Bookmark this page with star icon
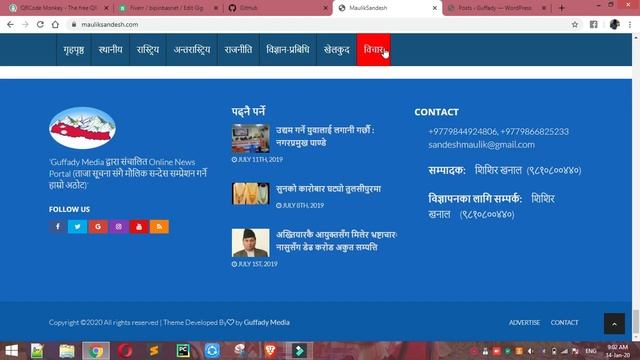The height and width of the screenshot is (360, 640). tap(575, 24)
